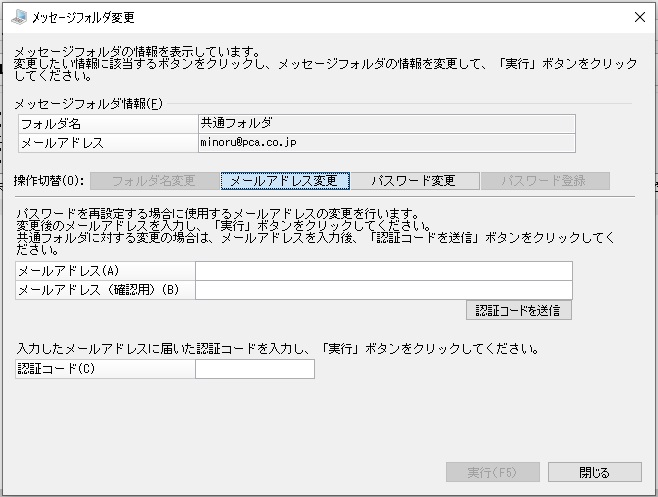Screen dimensions: 658x497
Task: Close the メッセージフォルダ変更 dialog with the X
Action: pos(640,17)
